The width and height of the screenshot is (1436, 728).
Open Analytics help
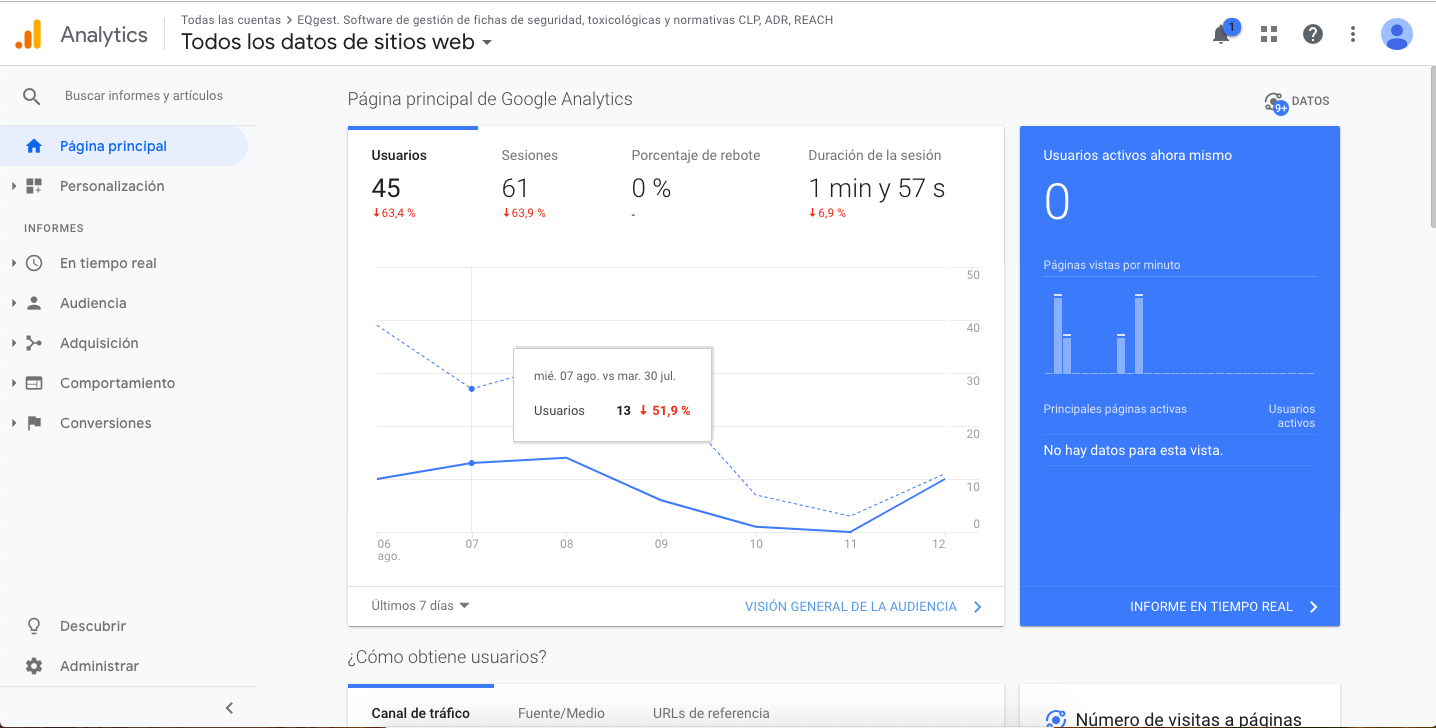[1312, 34]
